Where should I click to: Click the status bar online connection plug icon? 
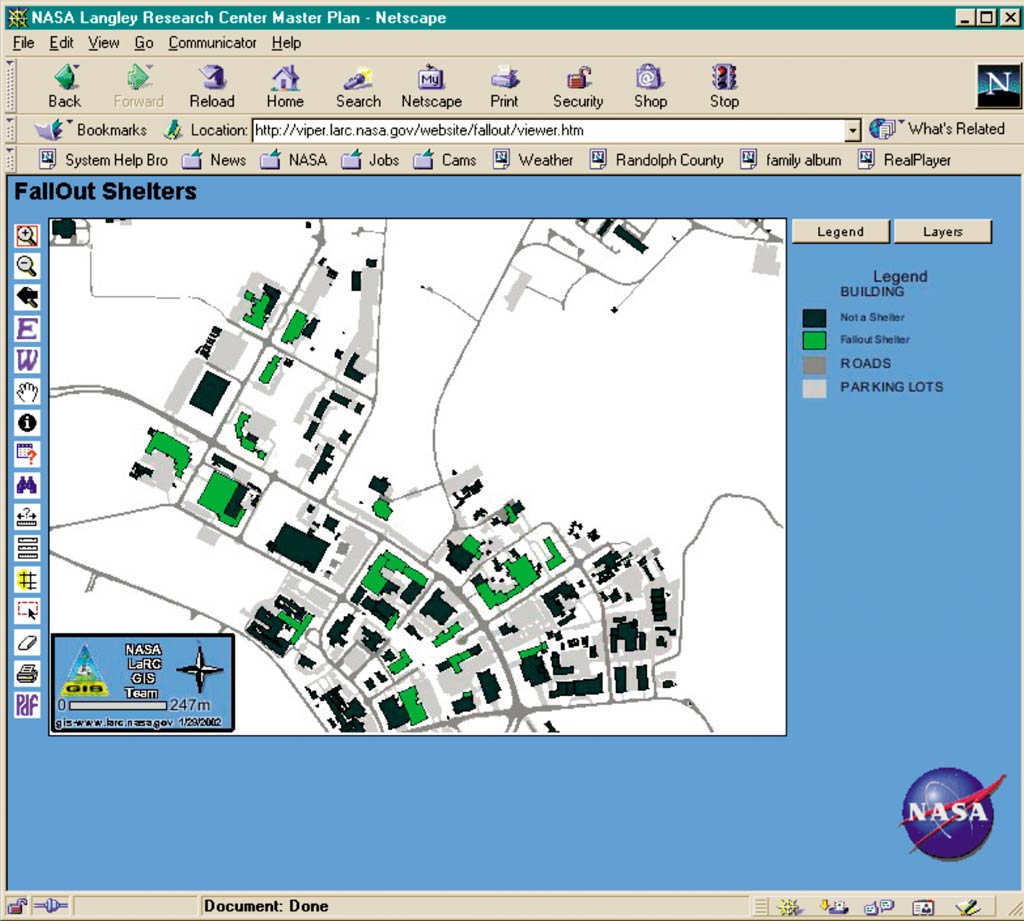[x=51, y=906]
